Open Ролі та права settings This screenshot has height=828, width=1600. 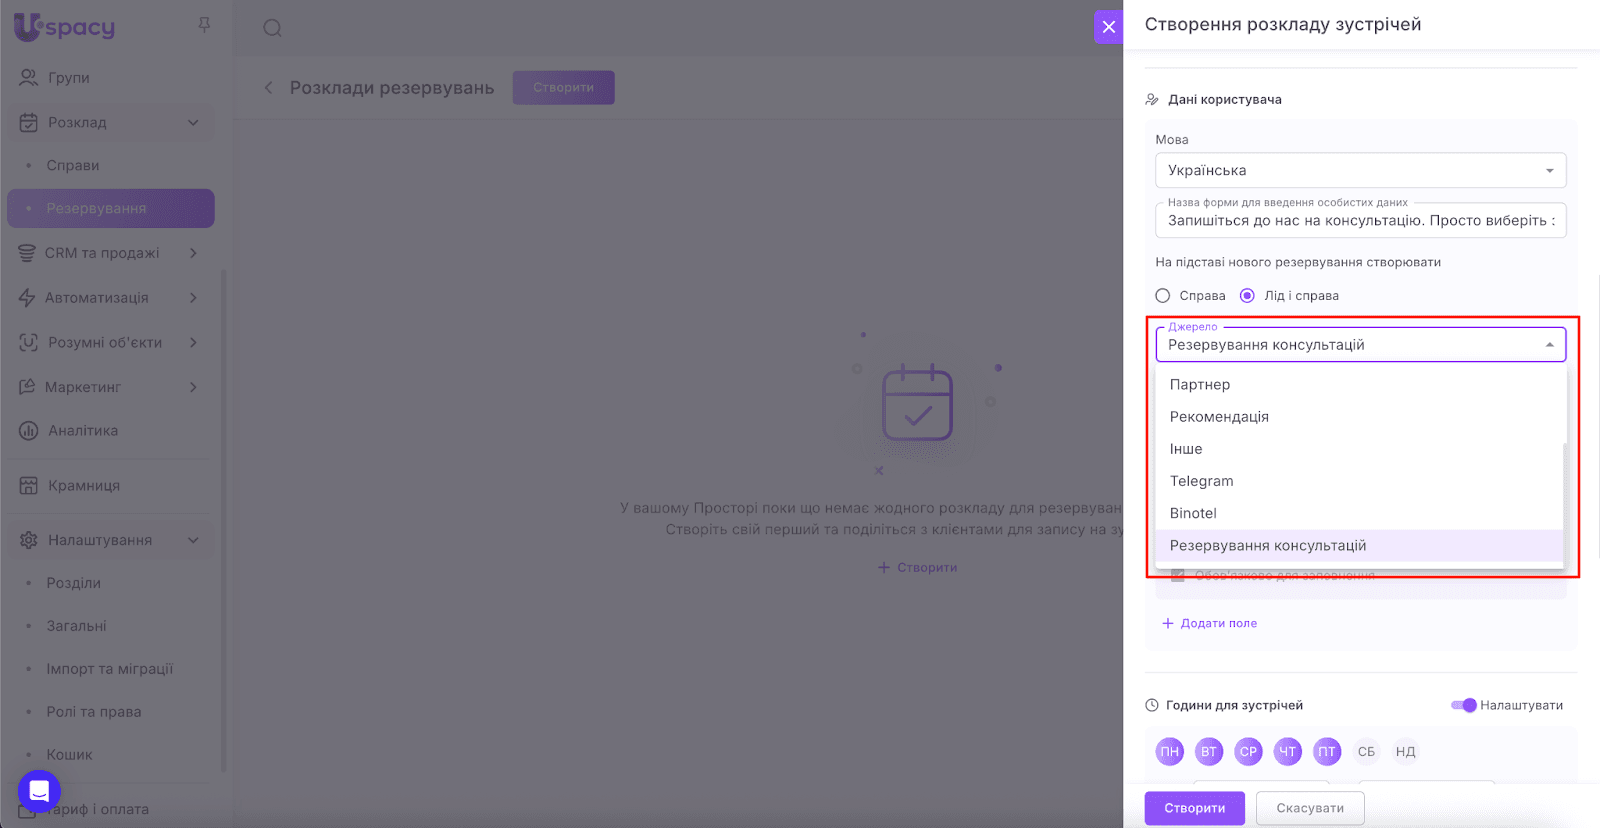coord(94,712)
